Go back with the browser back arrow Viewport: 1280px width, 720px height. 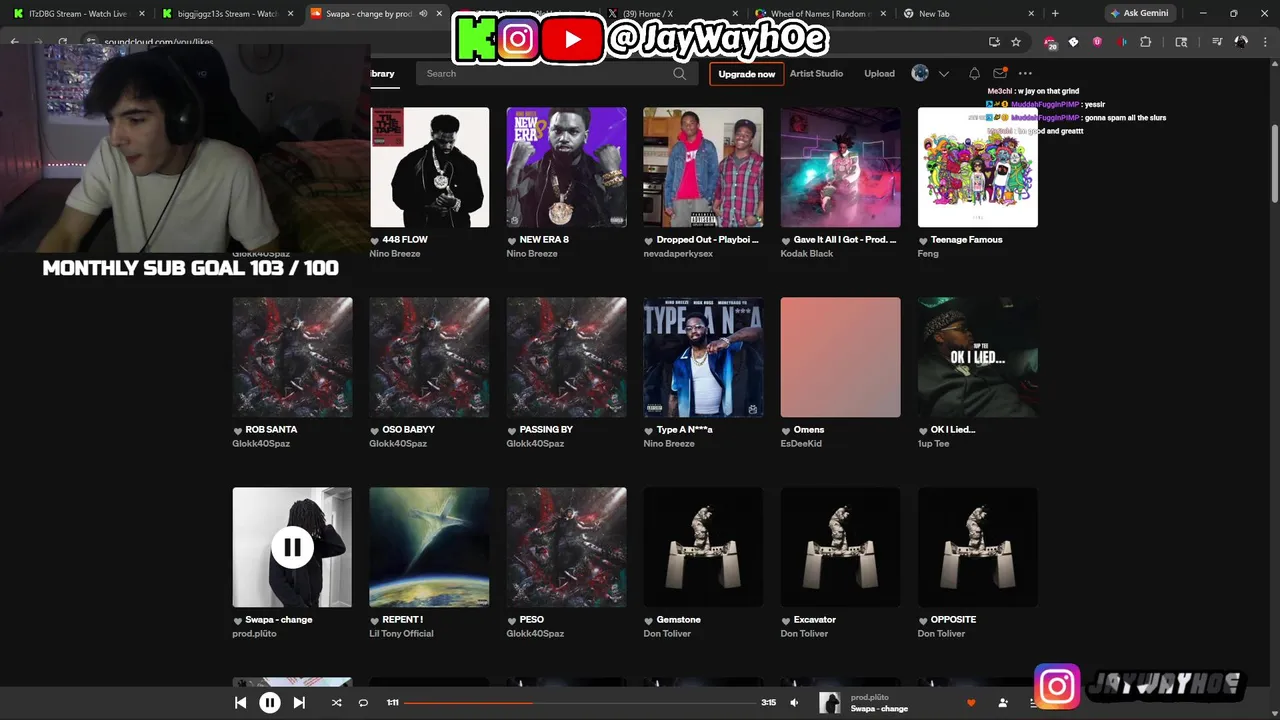[14, 42]
